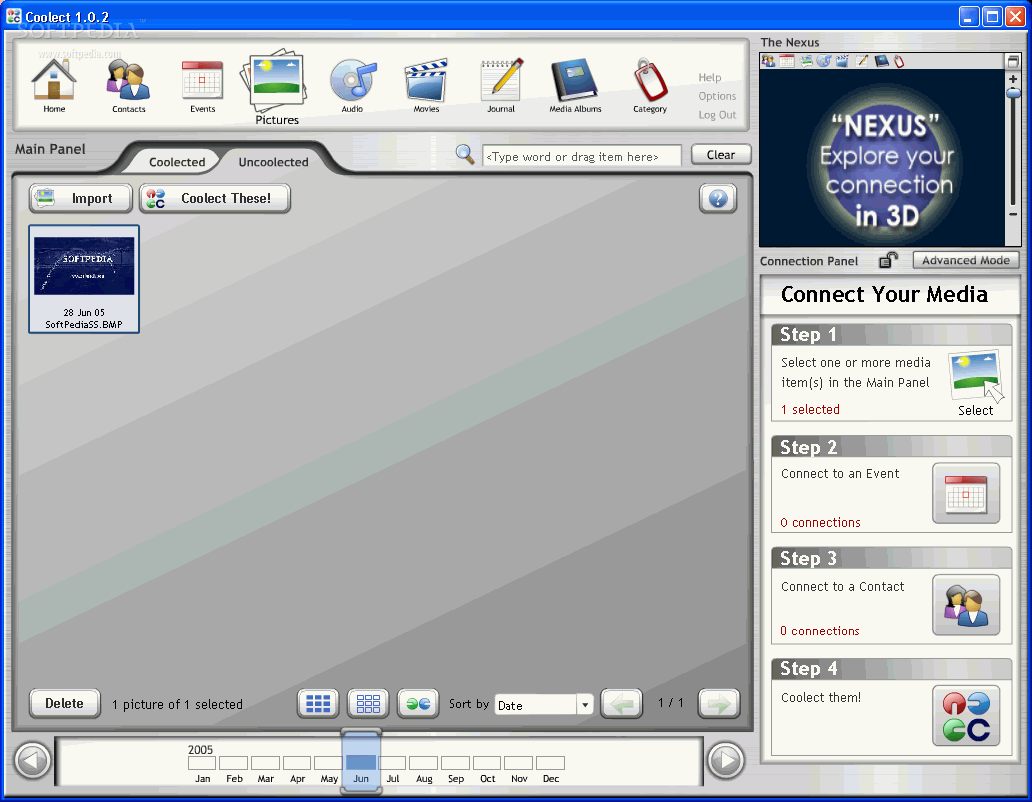The height and width of the screenshot is (802, 1032).
Task: Open the Events calendar section
Action: (x=202, y=86)
